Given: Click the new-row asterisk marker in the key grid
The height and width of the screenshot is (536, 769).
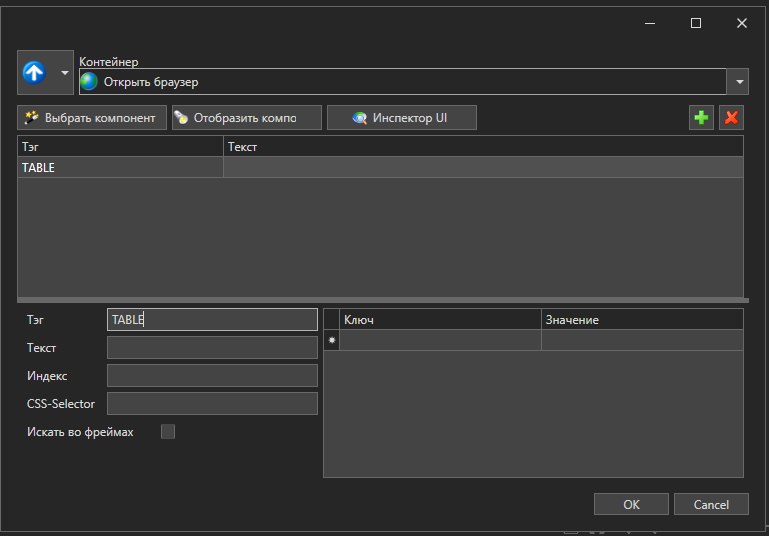Looking at the screenshot, I should pyautogui.click(x=332, y=340).
